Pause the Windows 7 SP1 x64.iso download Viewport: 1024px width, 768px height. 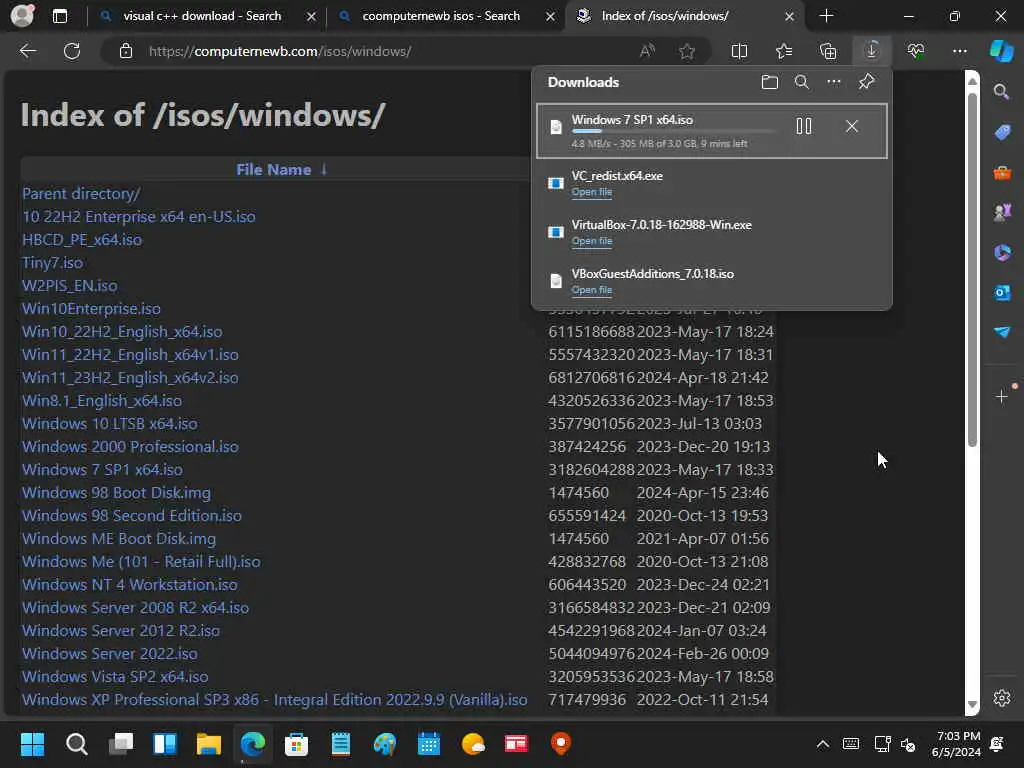coord(804,126)
